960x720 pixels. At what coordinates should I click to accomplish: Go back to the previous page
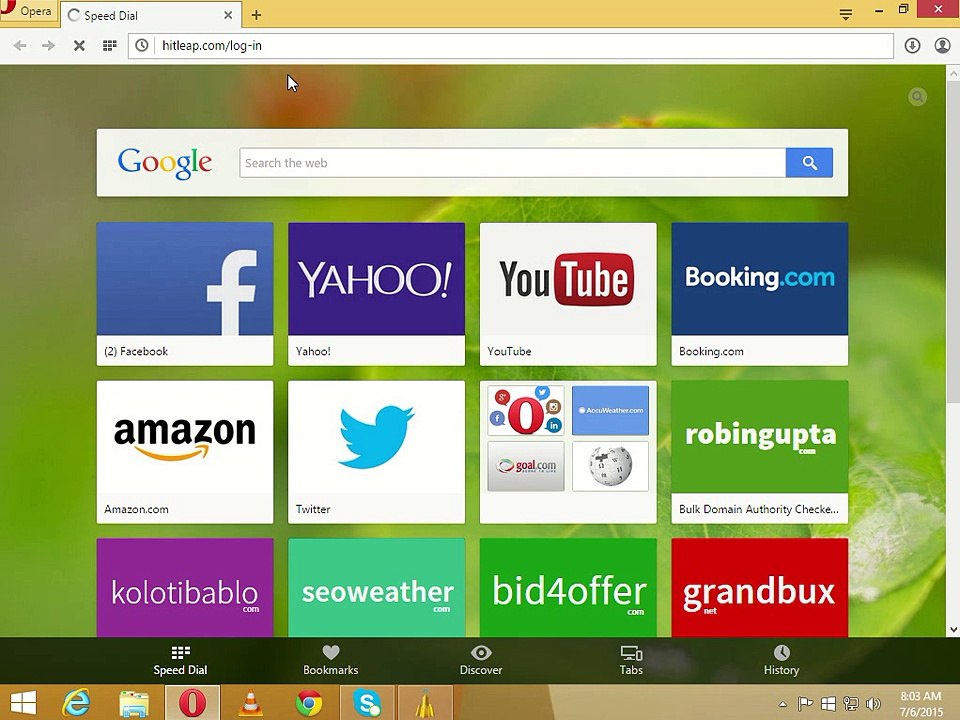click(20, 45)
